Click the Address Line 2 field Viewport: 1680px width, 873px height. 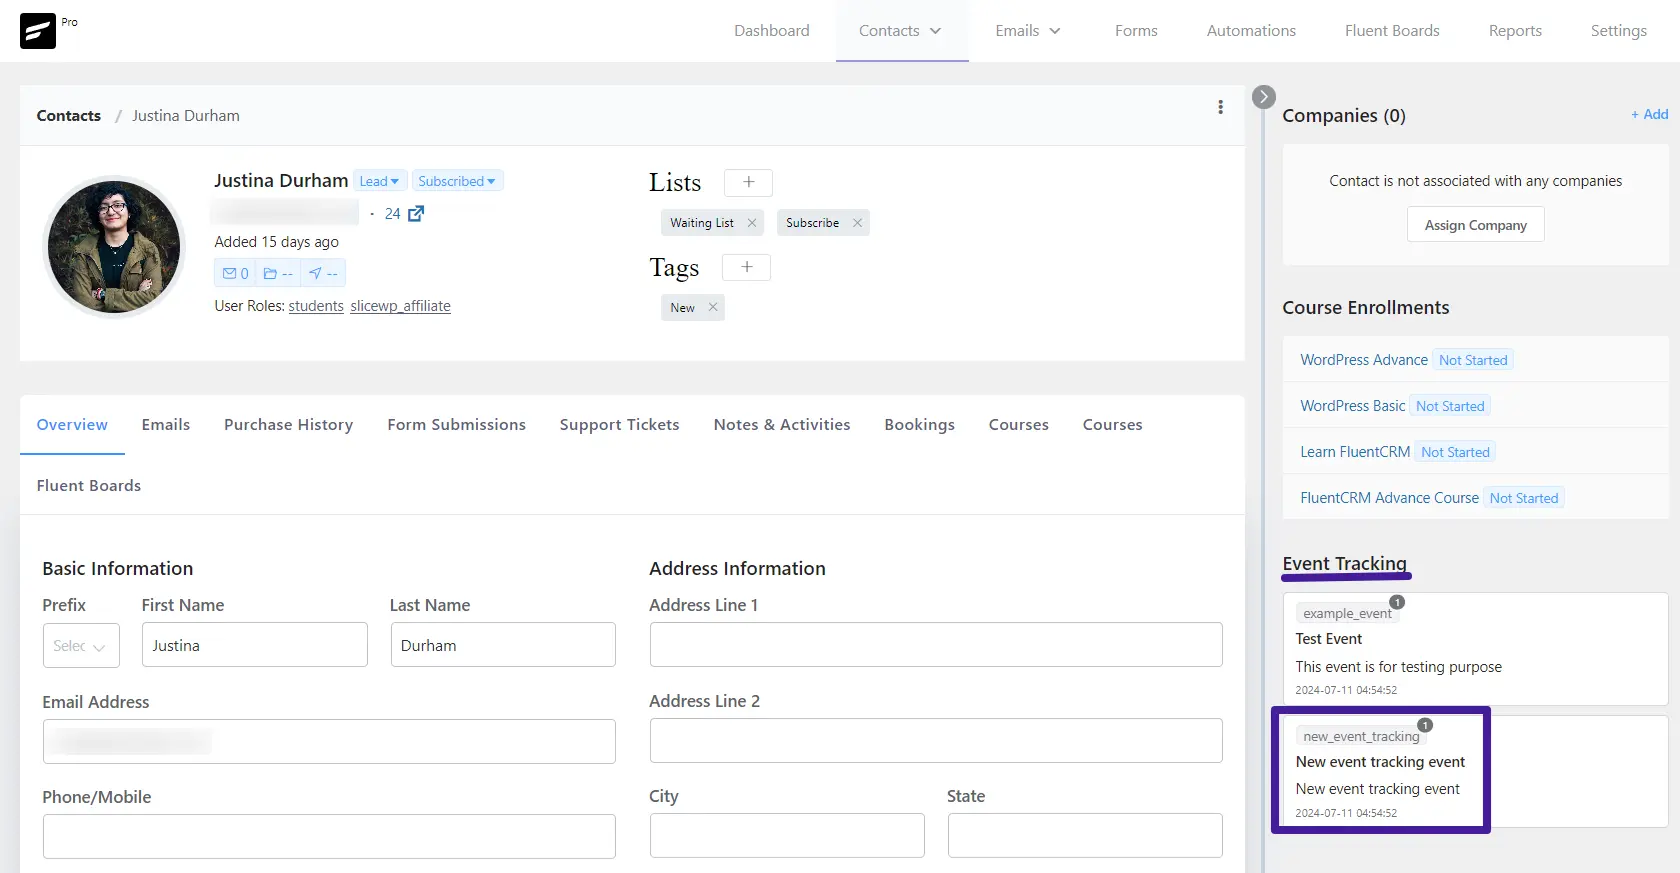(x=936, y=741)
